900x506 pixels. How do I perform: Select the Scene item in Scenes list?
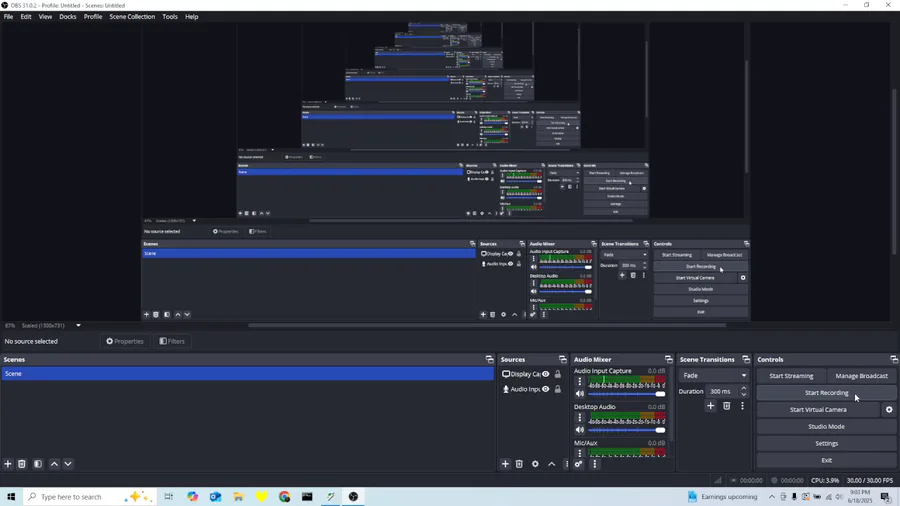pyautogui.click(x=247, y=373)
